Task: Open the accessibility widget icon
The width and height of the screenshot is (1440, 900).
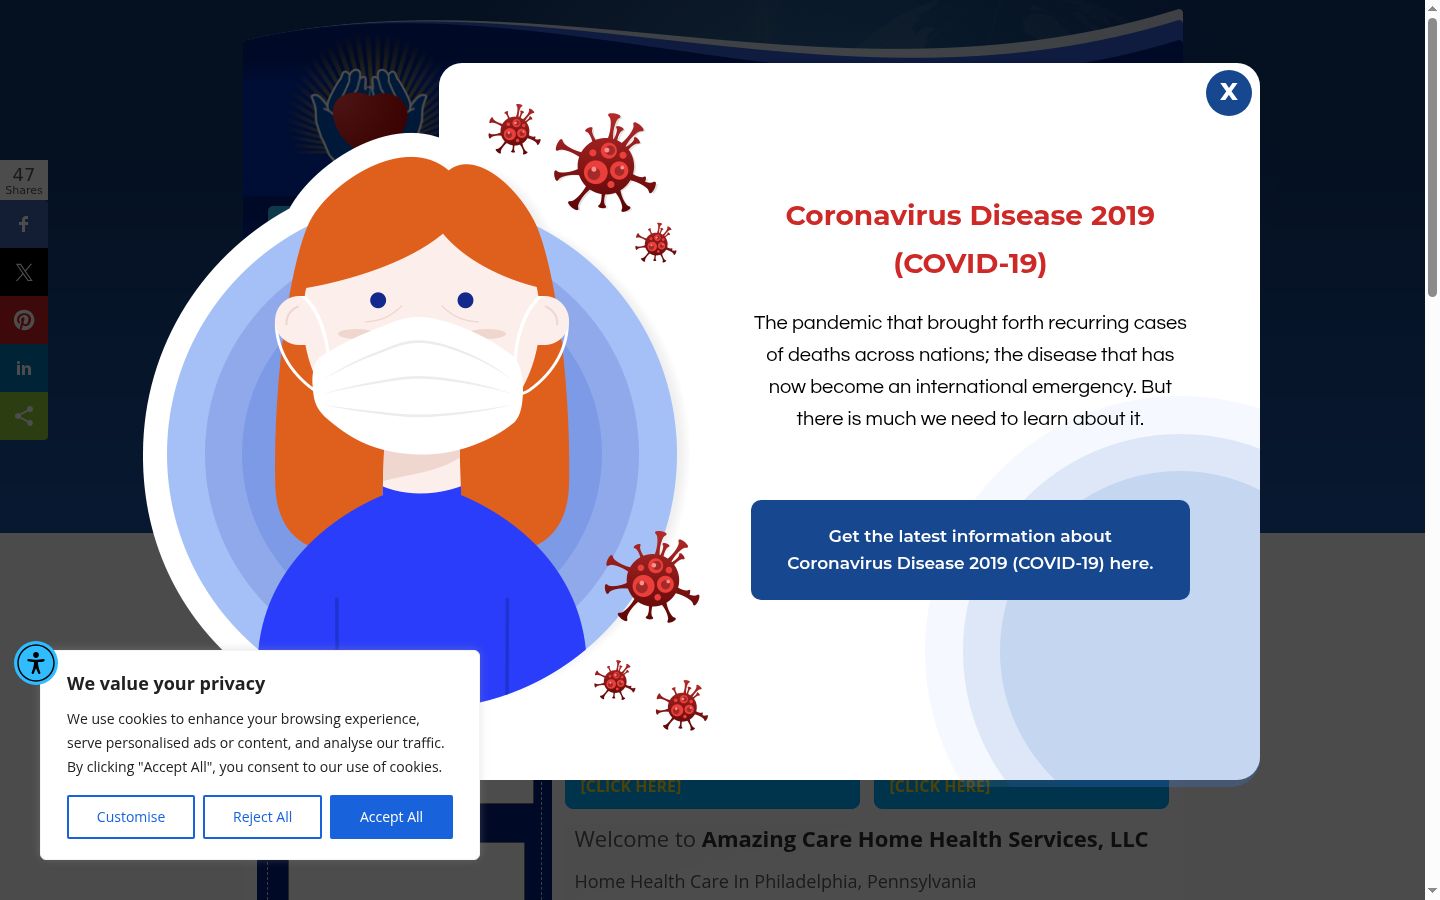Action: tap(36, 663)
